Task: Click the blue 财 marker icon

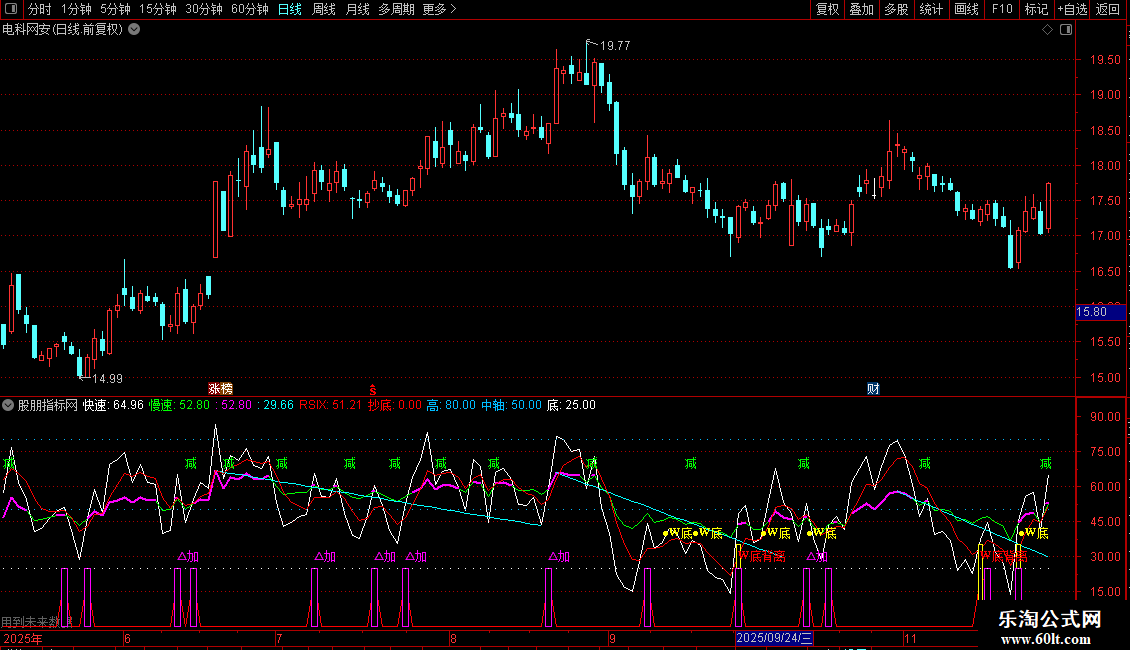Action: point(873,388)
